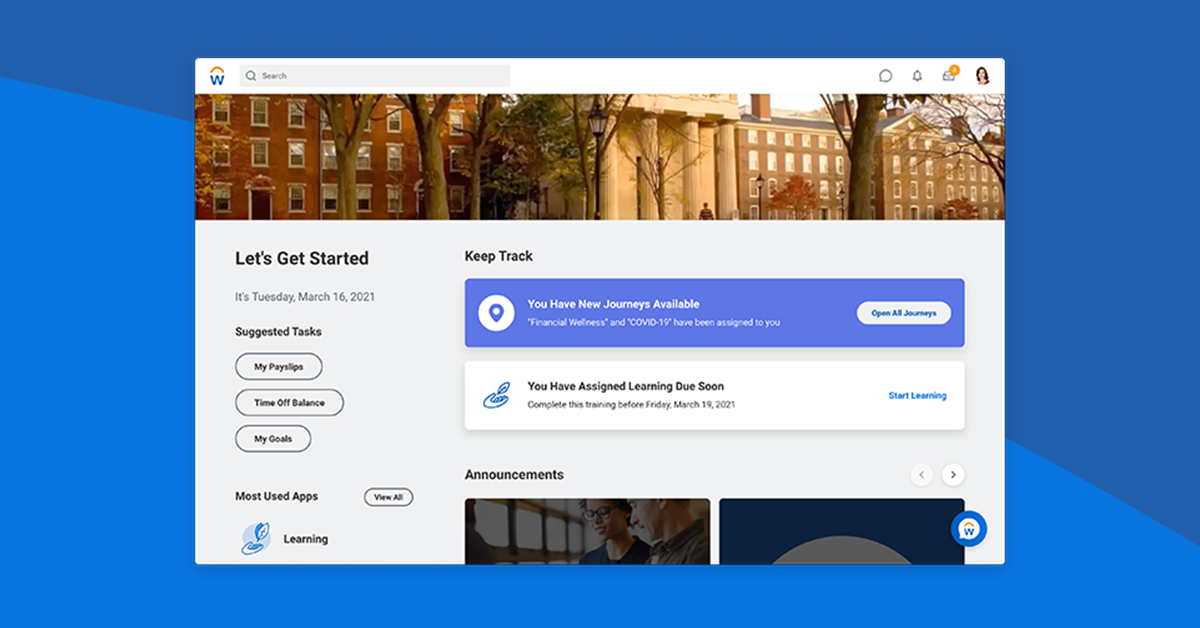1200x628 pixels.
Task: Open My Payslips suggested task
Action: pos(279,367)
